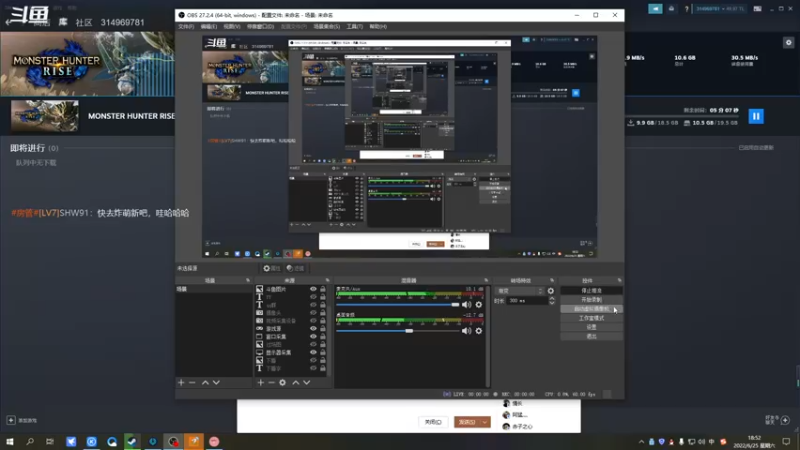Mute the 麦克风/Aux speaker icon
Image resolution: width=800 pixels, height=450 pixels.
point(466,305)
